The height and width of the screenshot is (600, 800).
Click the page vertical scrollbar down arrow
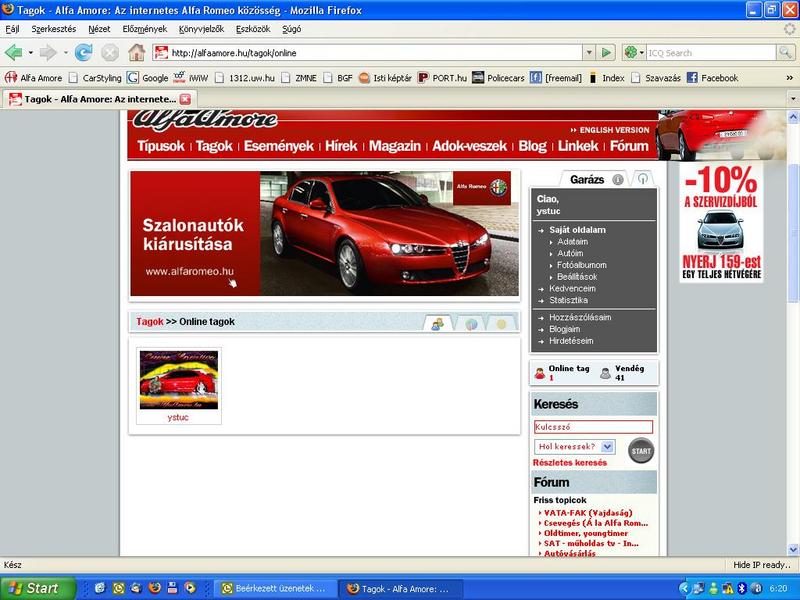click(x=793, y=549)
